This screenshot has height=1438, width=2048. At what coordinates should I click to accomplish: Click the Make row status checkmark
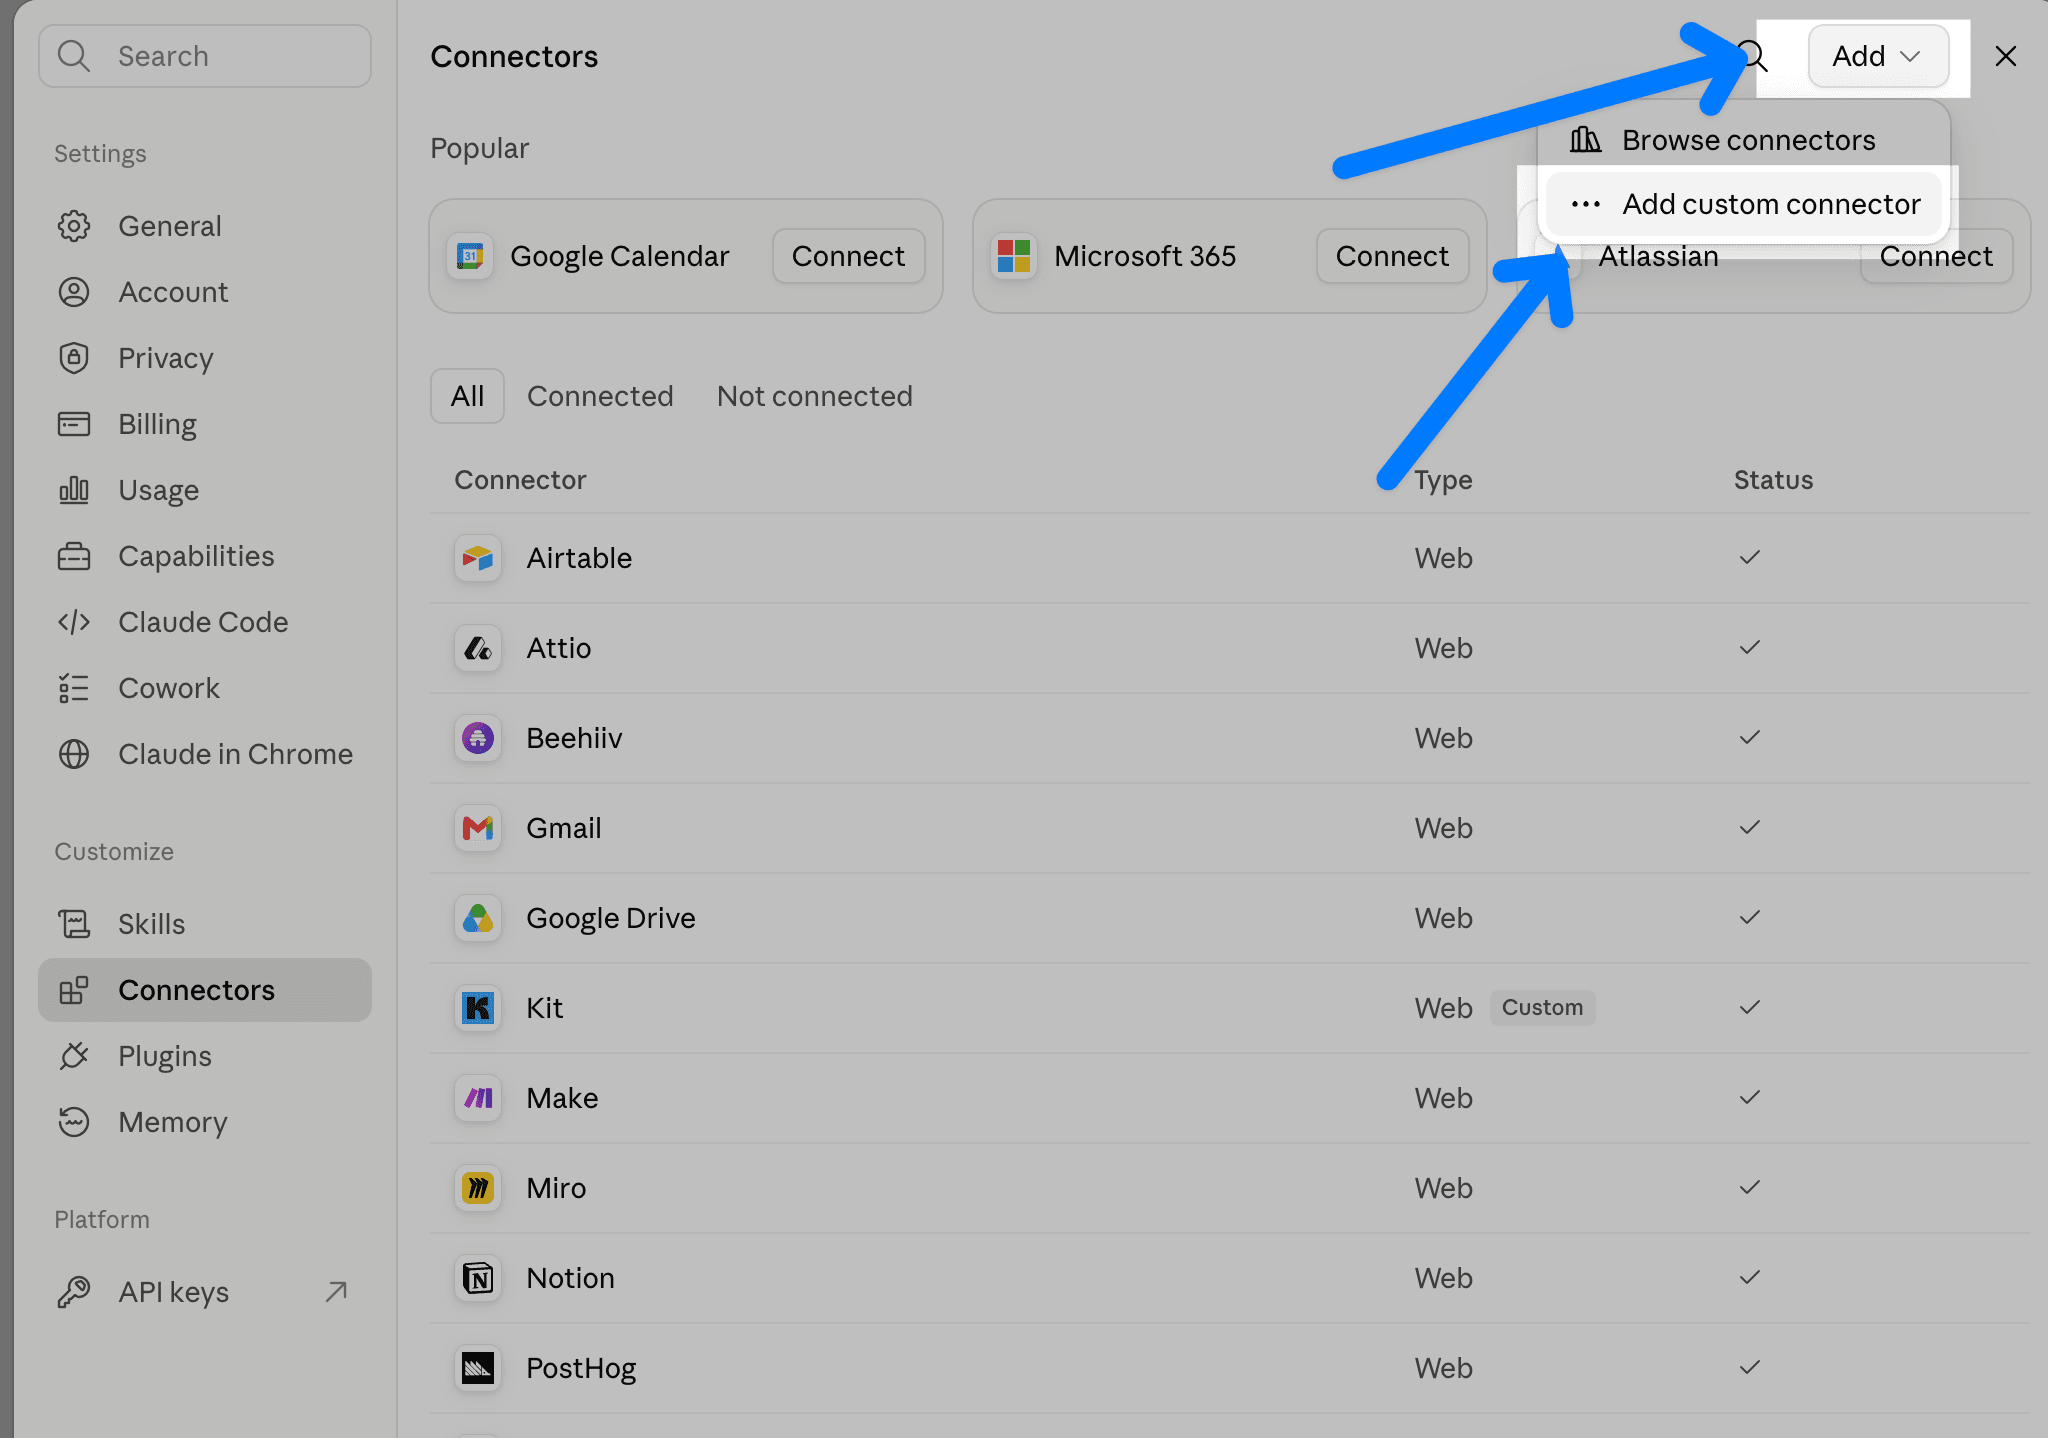pyautogui.click(x=1749, y=1097)
